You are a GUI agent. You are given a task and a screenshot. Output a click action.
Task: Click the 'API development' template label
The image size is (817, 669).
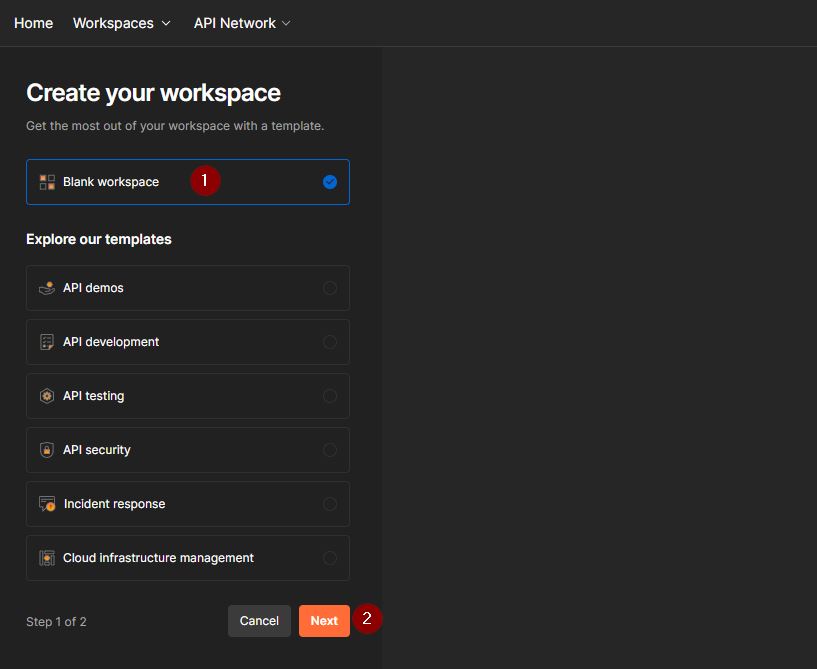tap(111, 342)
